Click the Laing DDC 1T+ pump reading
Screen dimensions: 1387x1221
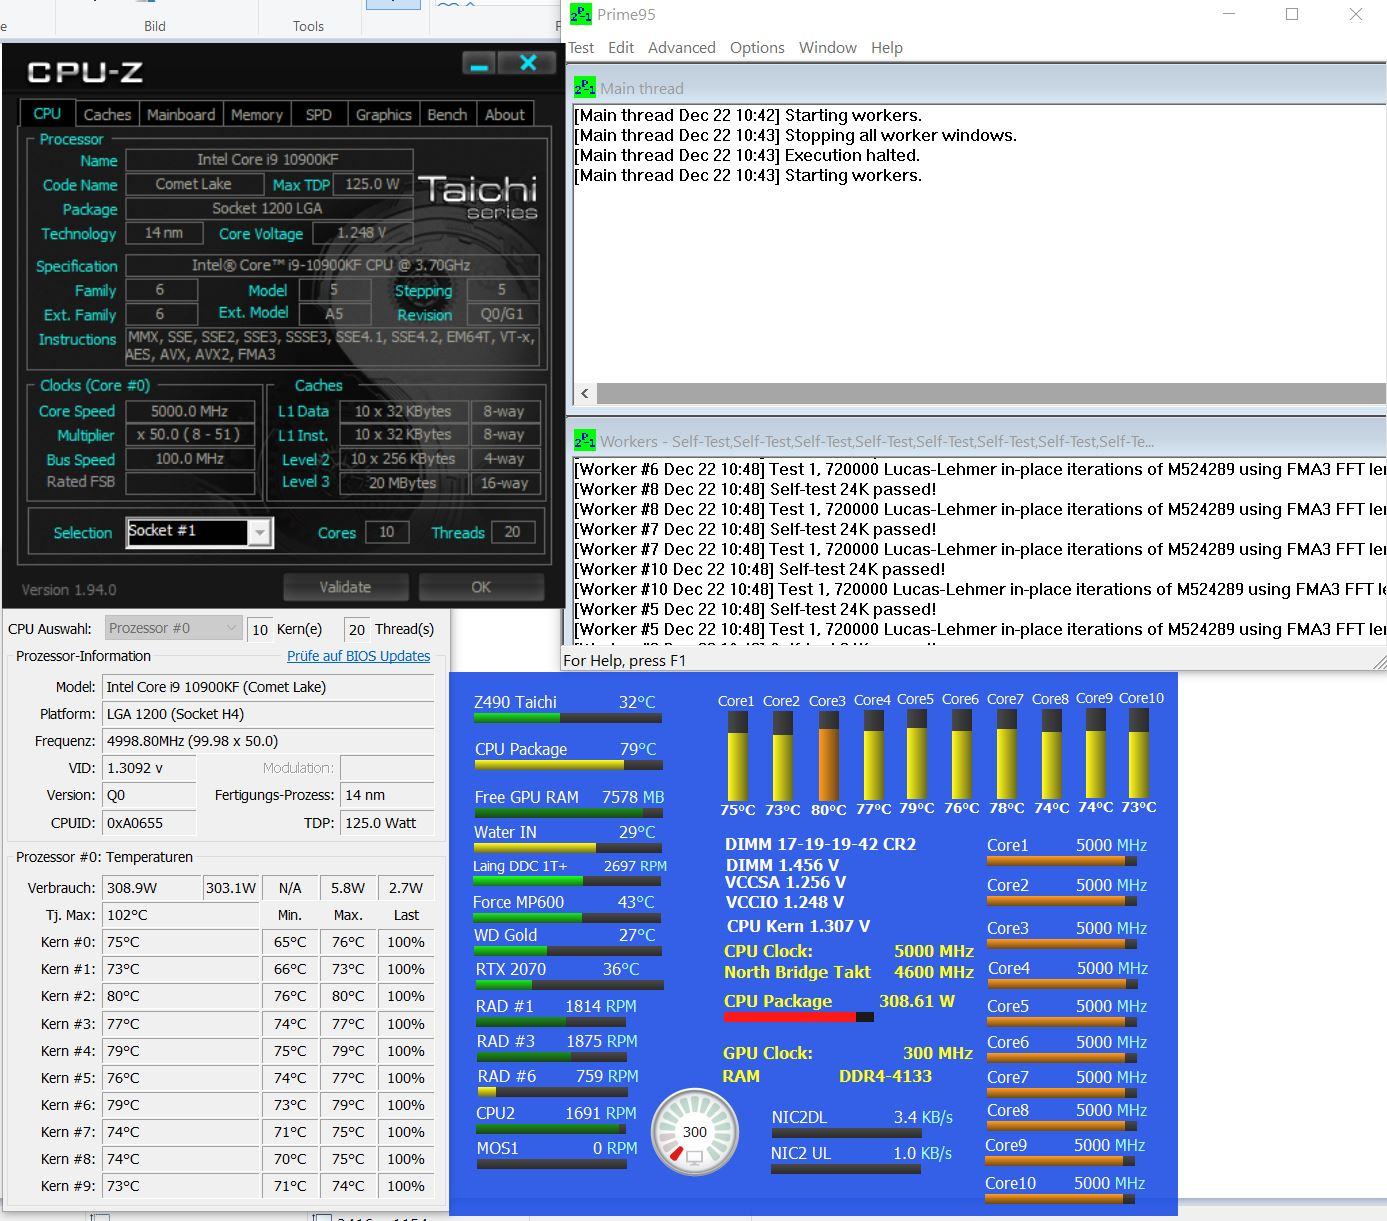pos(569,866)
